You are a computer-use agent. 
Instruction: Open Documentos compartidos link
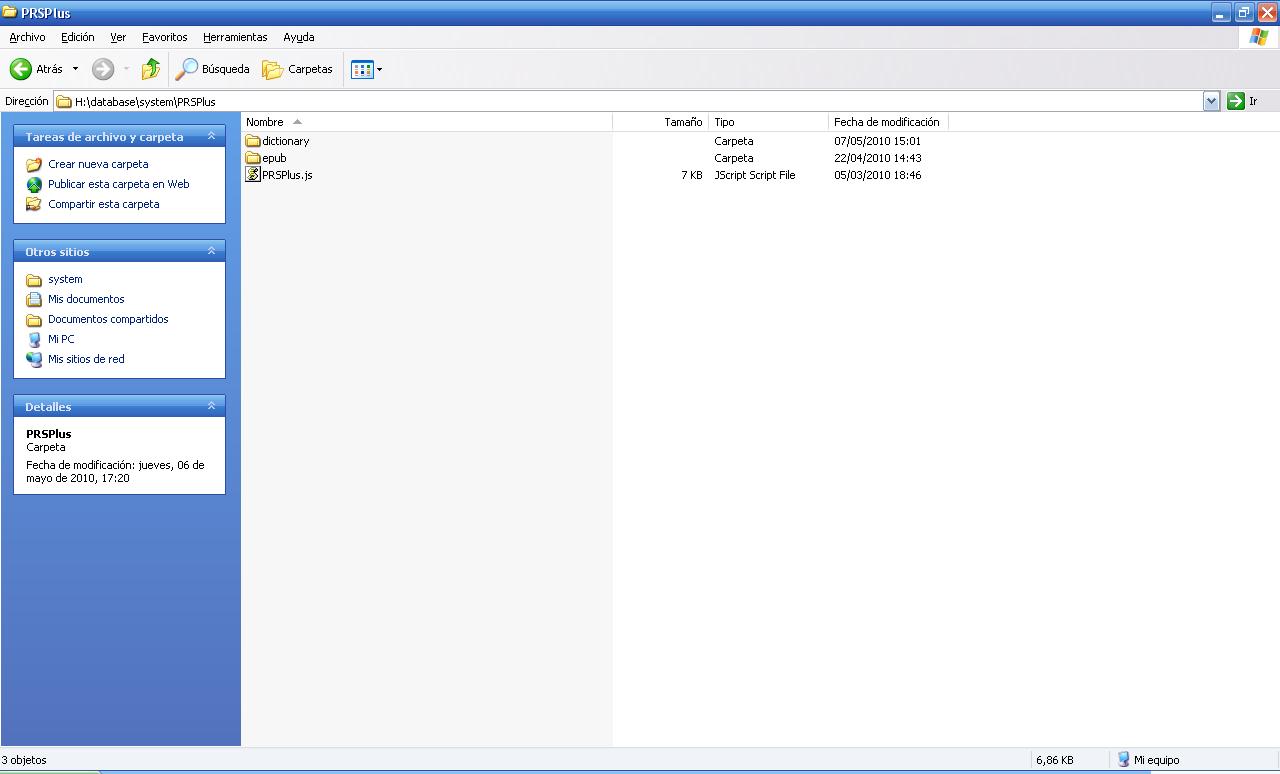(x=108, y=319)
